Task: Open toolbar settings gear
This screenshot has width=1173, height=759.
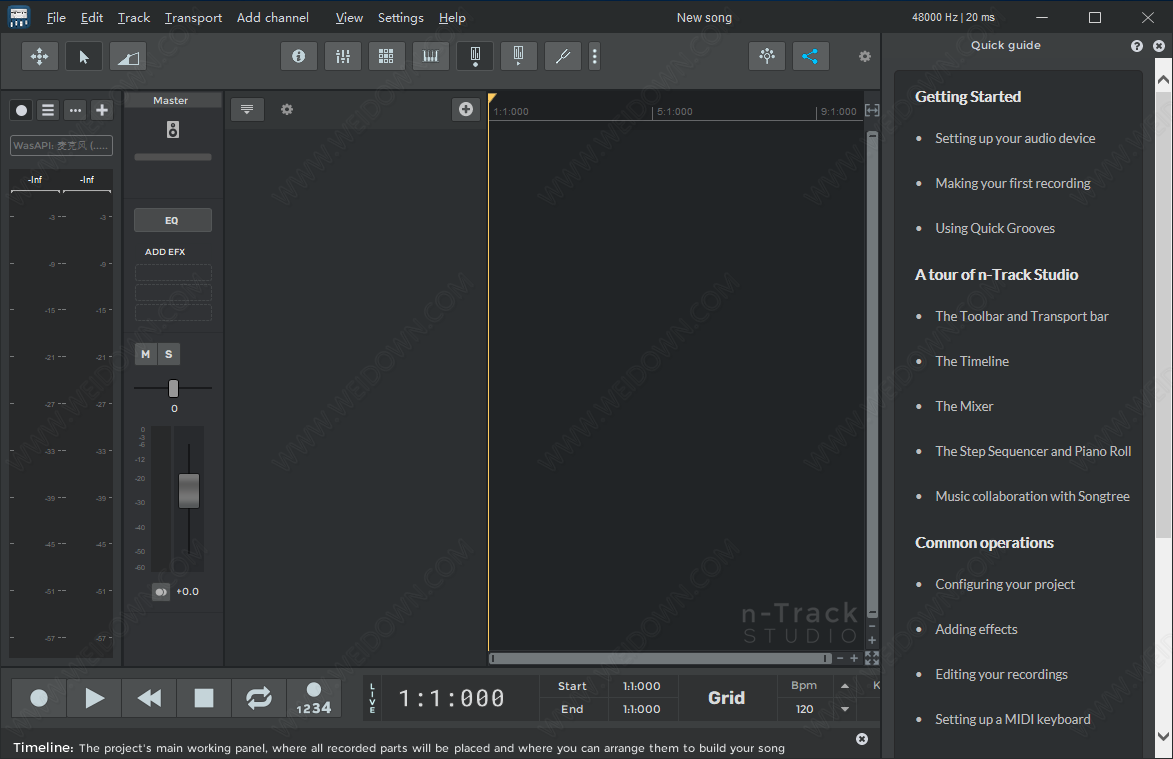Action: 865,56
